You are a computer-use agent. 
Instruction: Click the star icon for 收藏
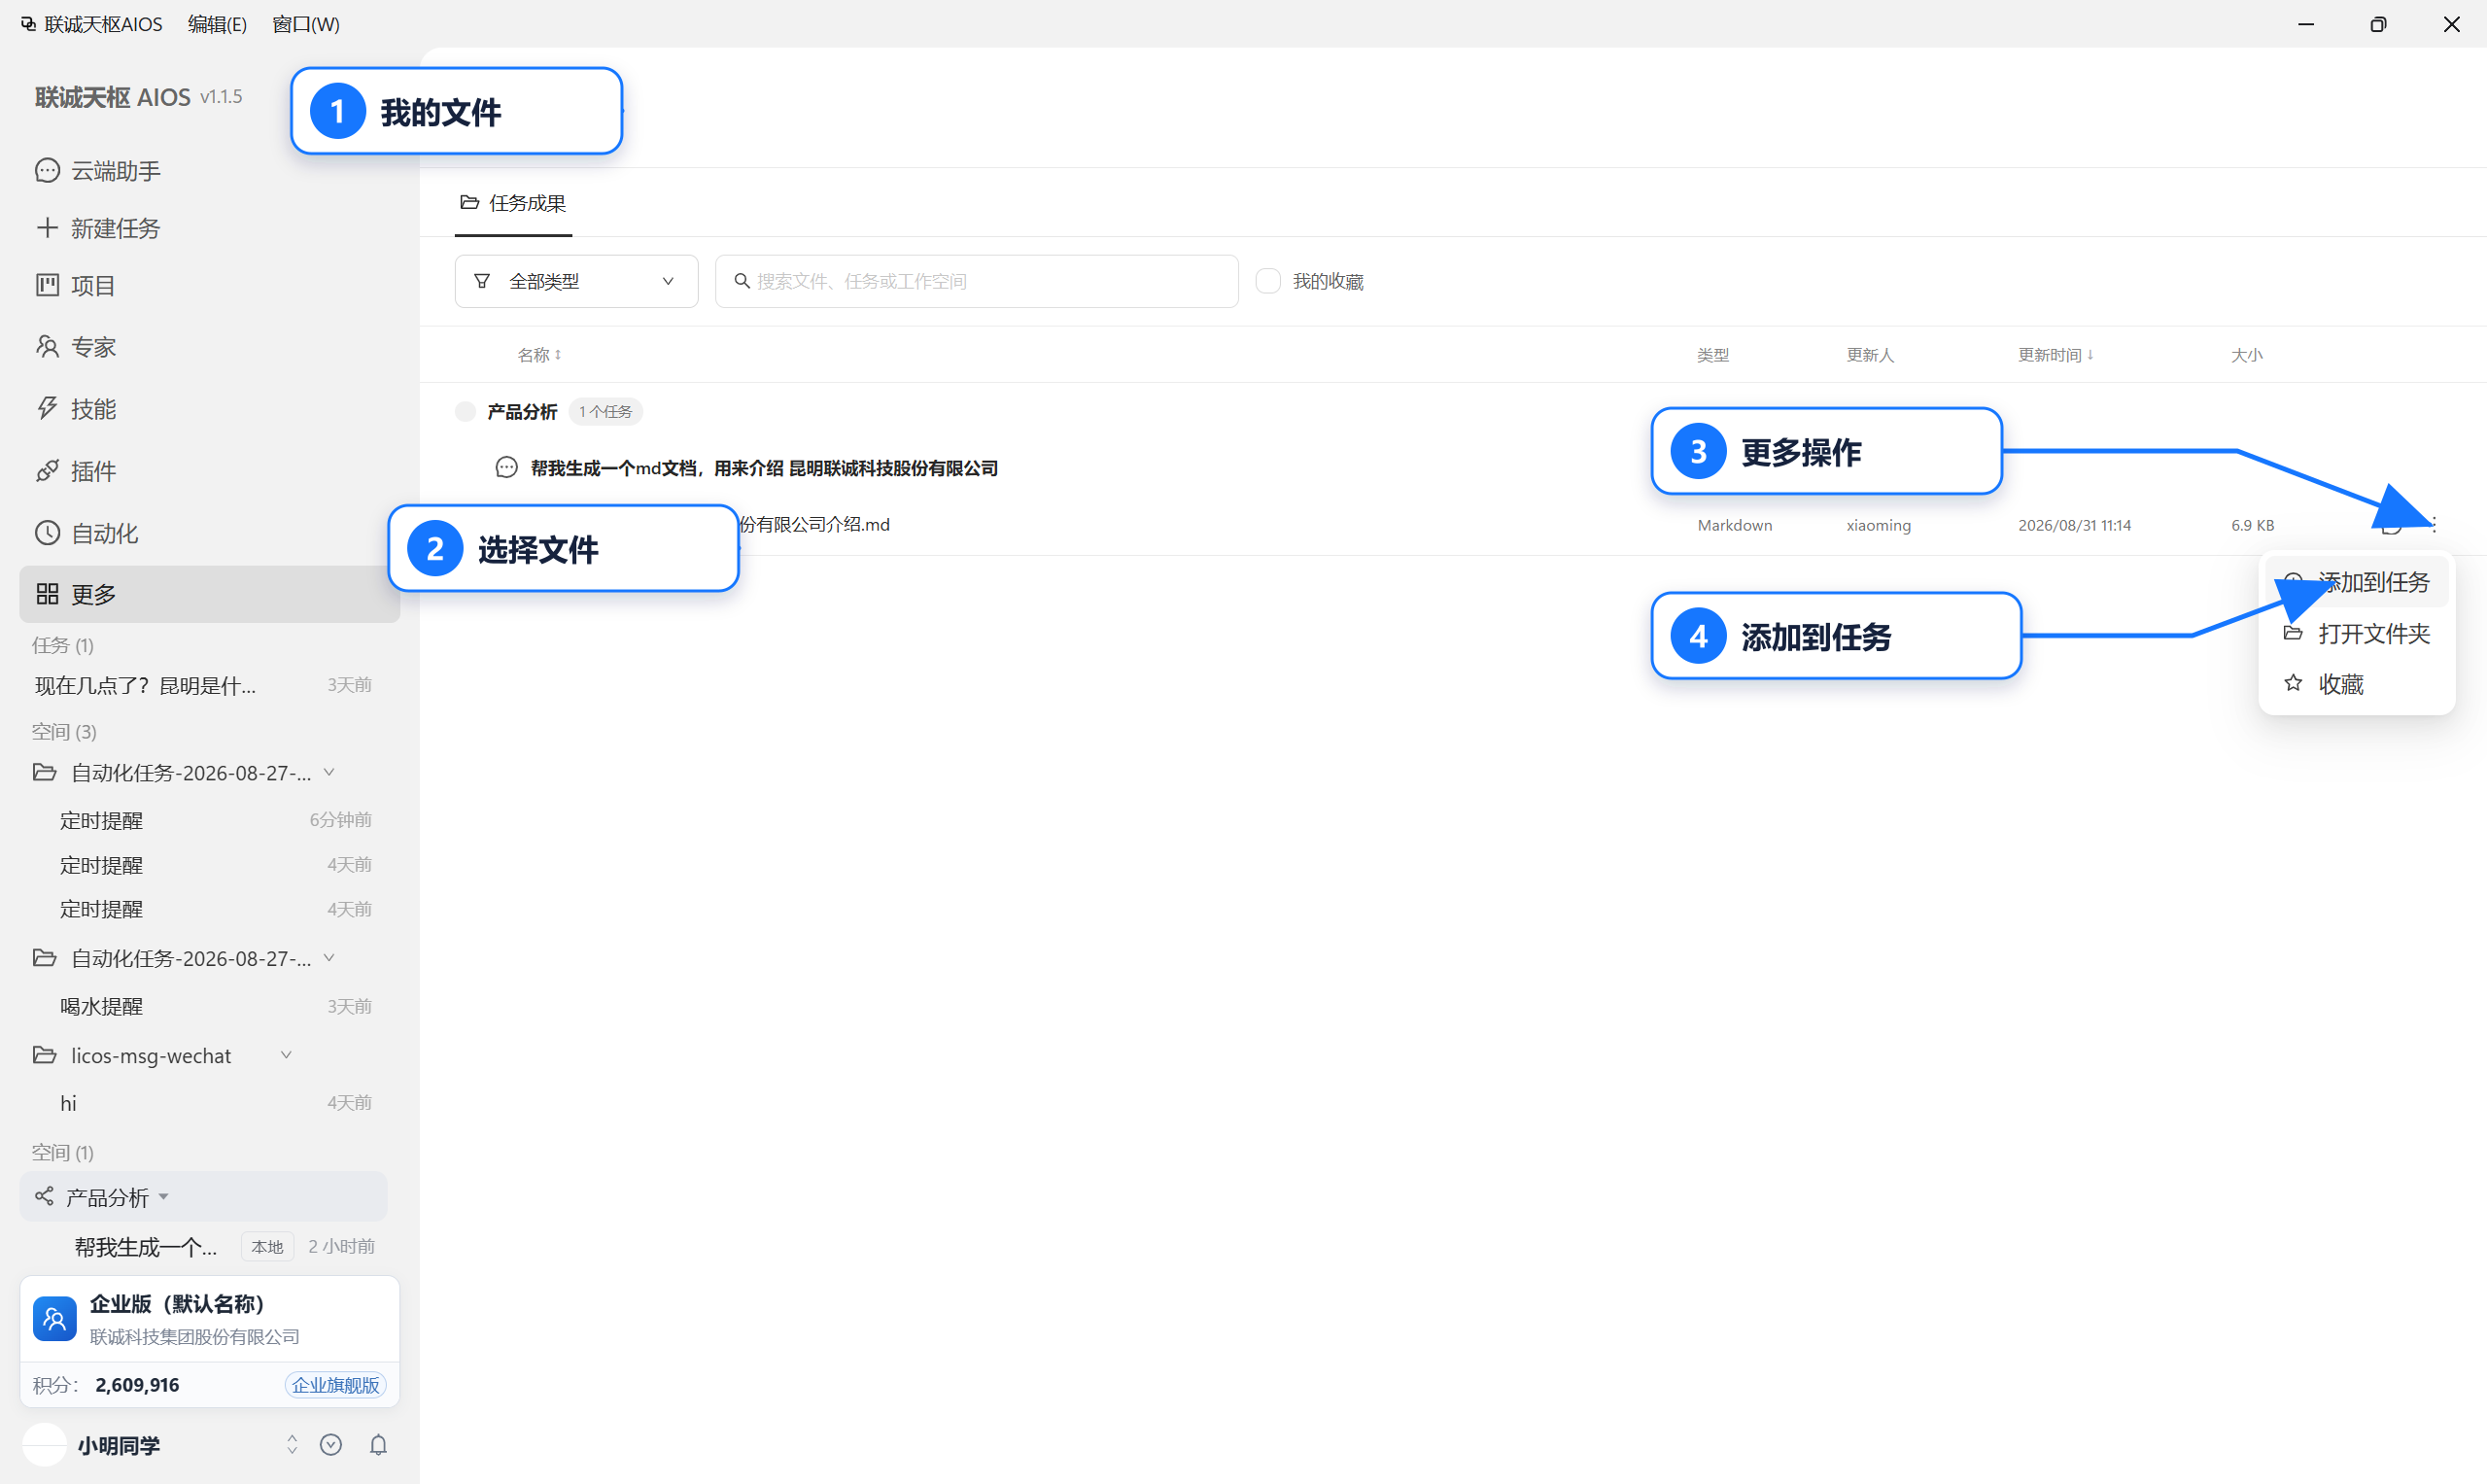click(2293, 683)
